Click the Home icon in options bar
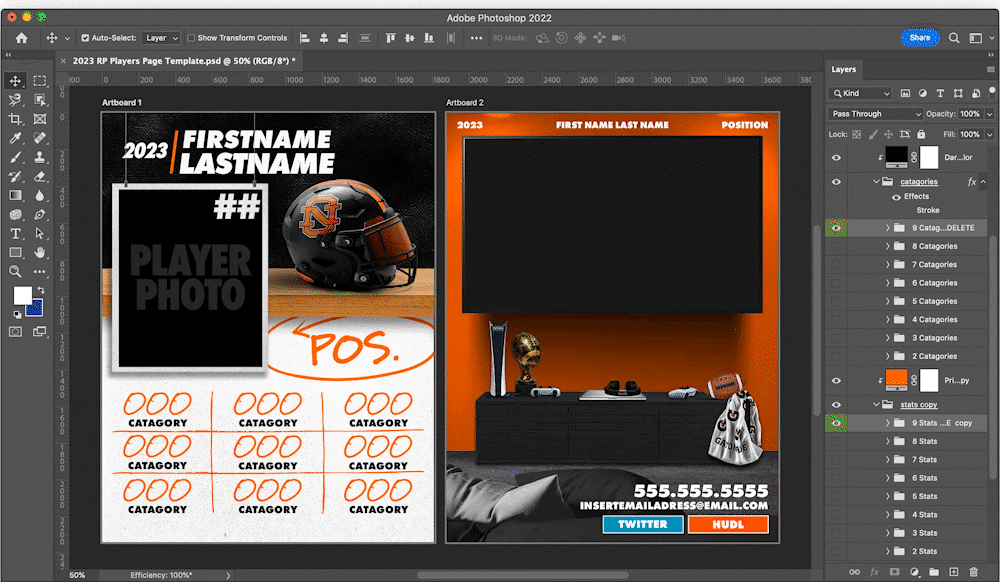 pos(21,38)
